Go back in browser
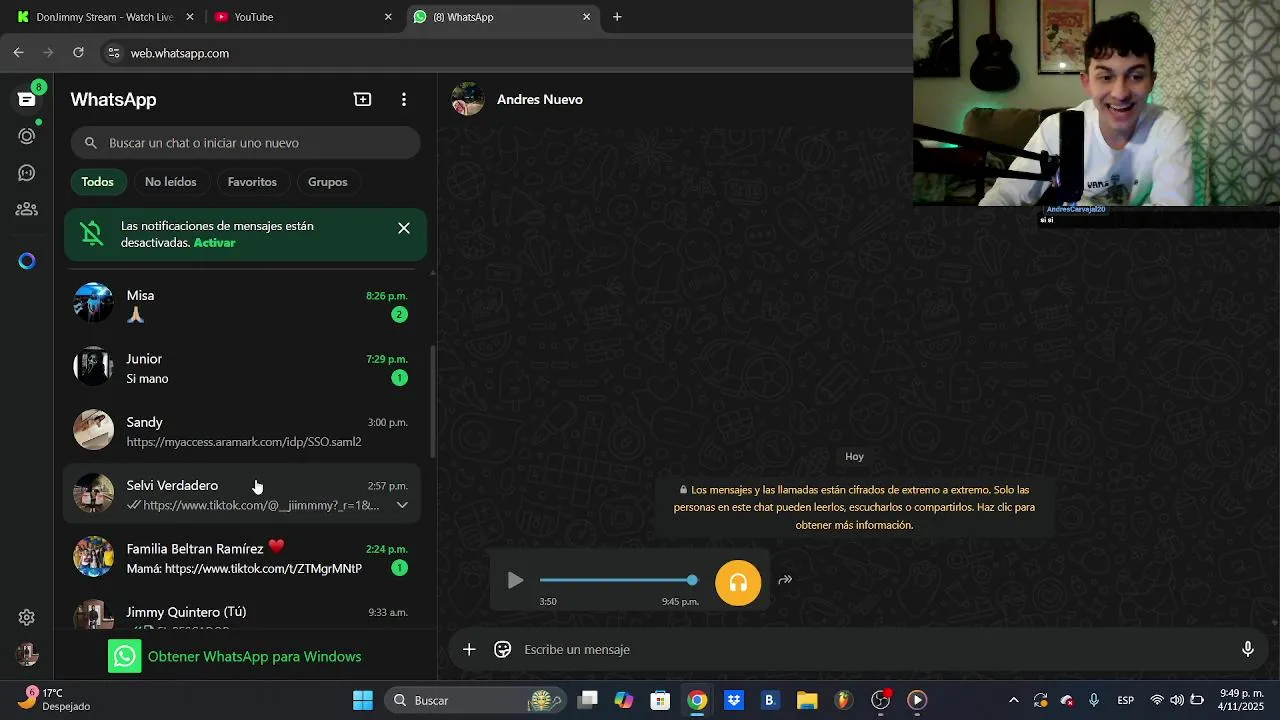1280x720 pixels. click(x=18, y=53)
